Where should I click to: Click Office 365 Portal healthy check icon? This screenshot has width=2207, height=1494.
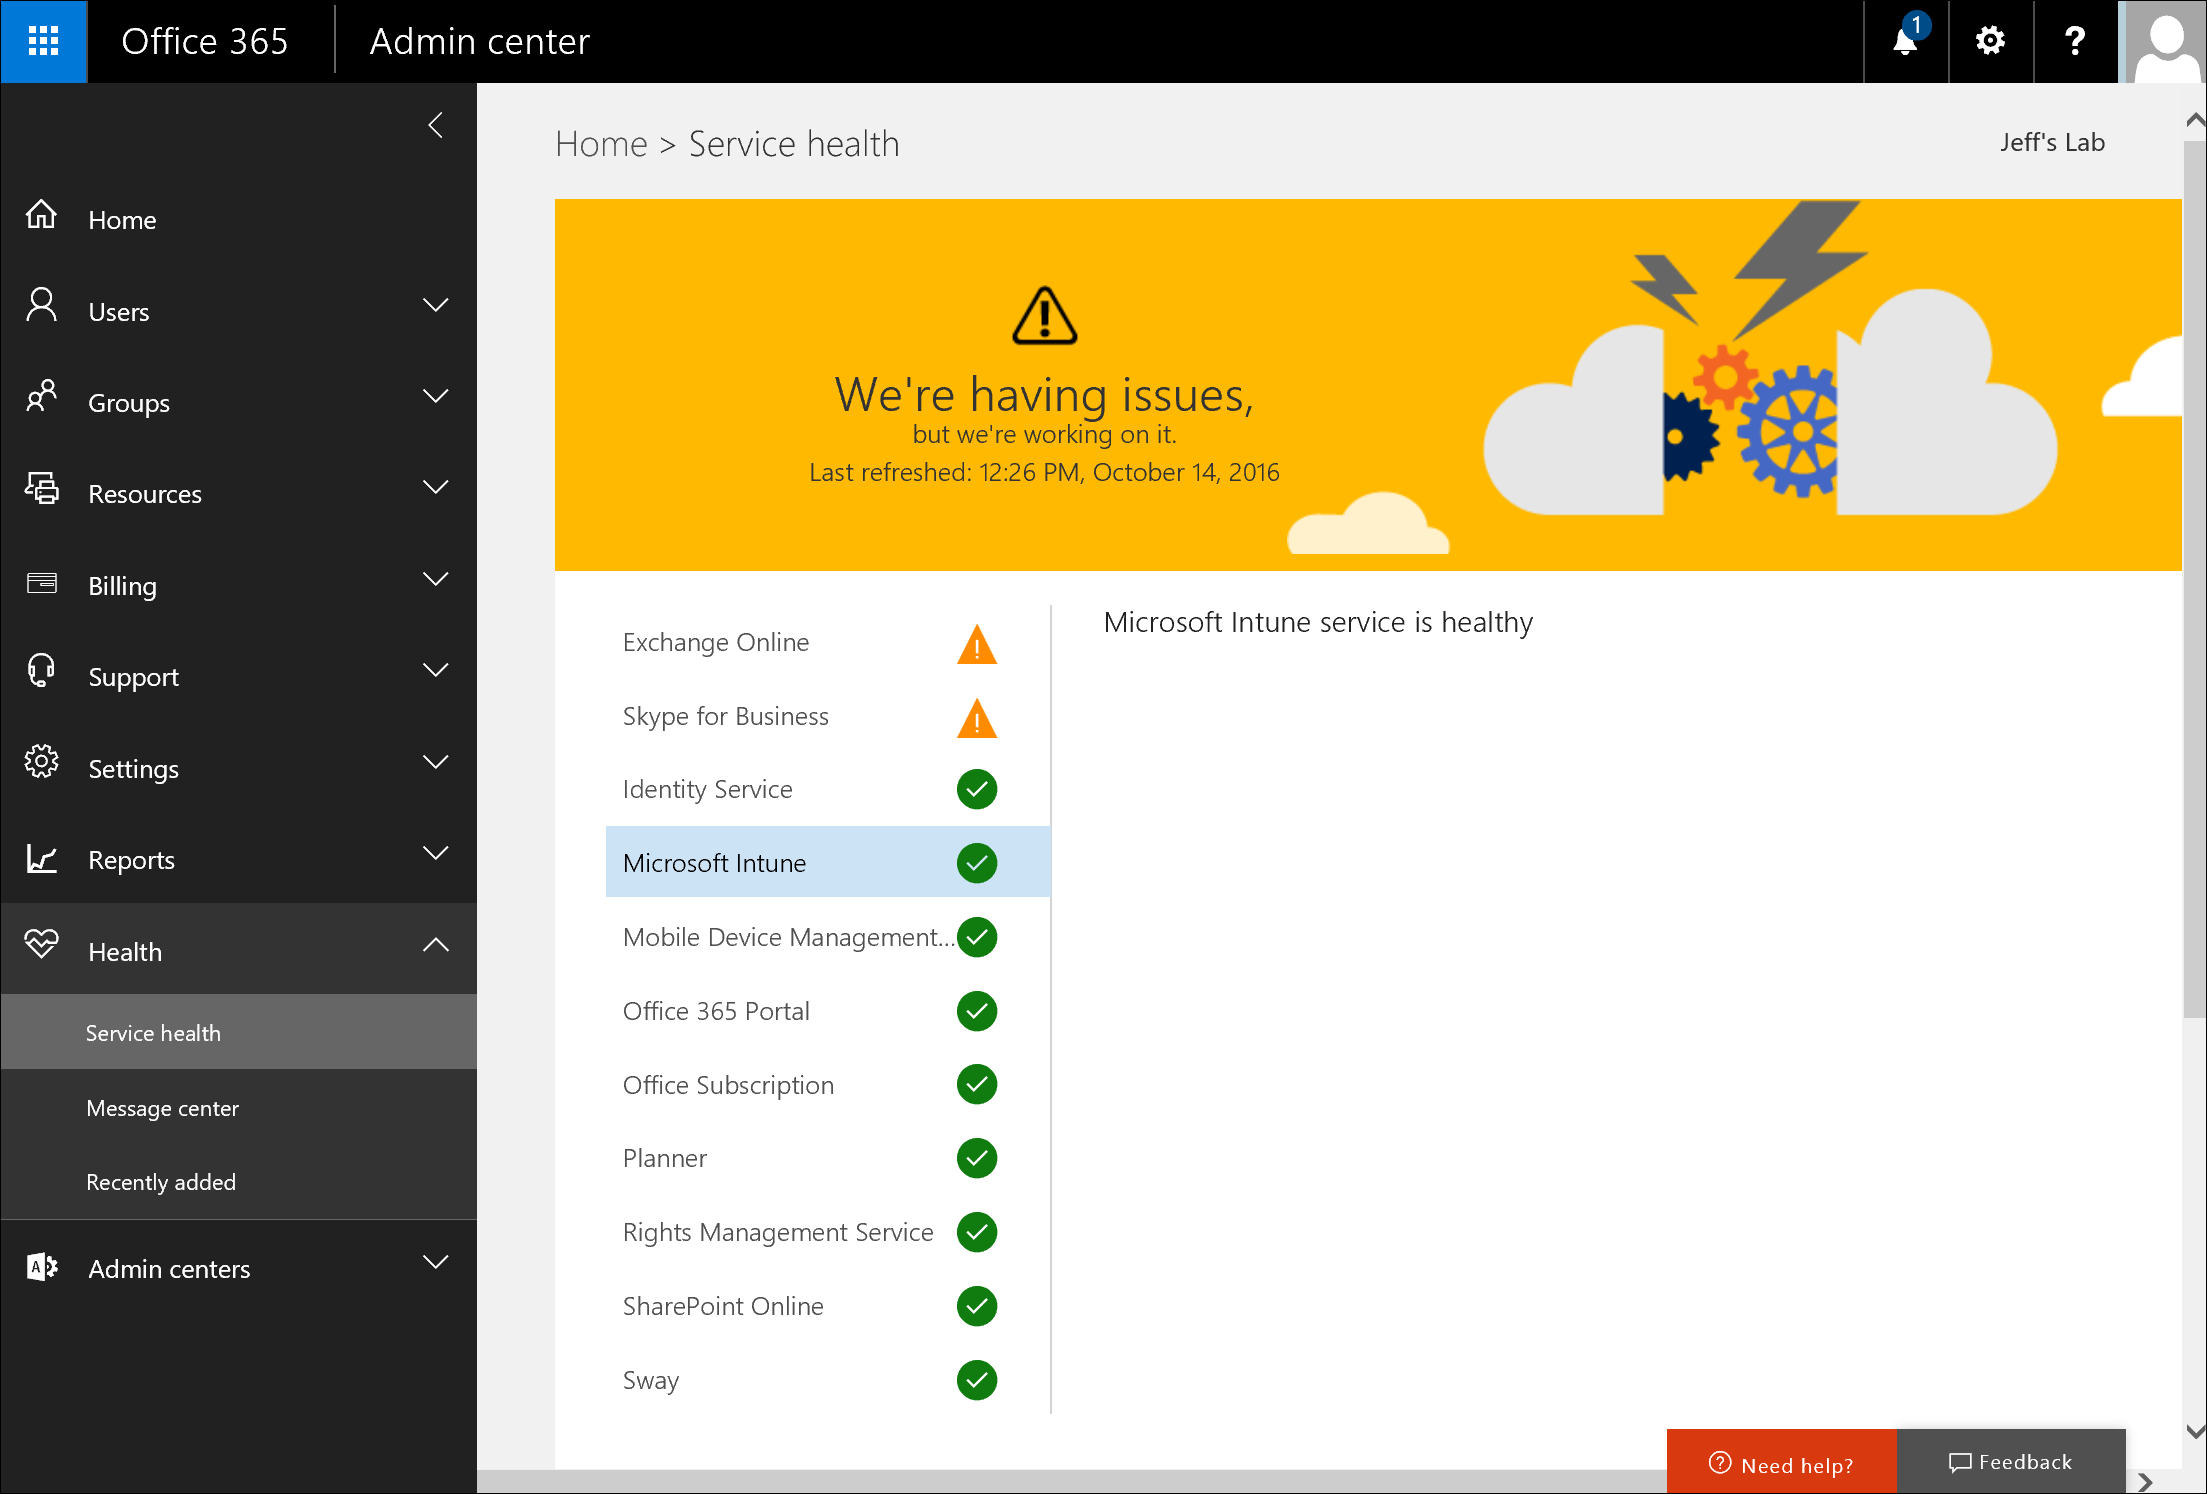977,1011
